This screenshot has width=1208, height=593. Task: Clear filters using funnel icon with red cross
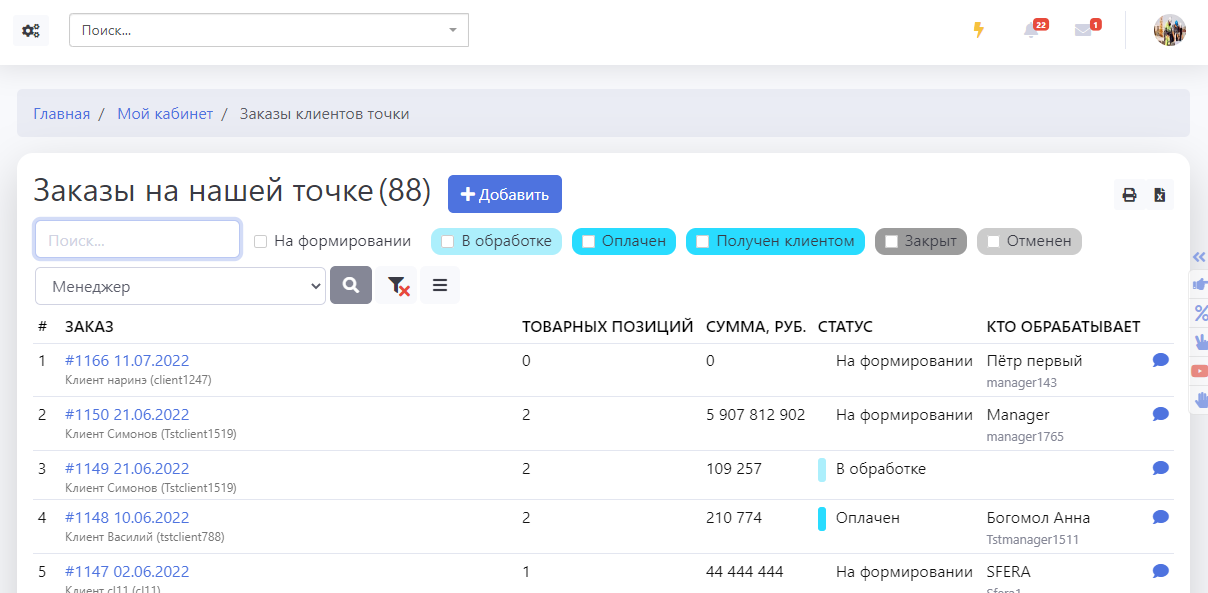click(x=398, y=286)
